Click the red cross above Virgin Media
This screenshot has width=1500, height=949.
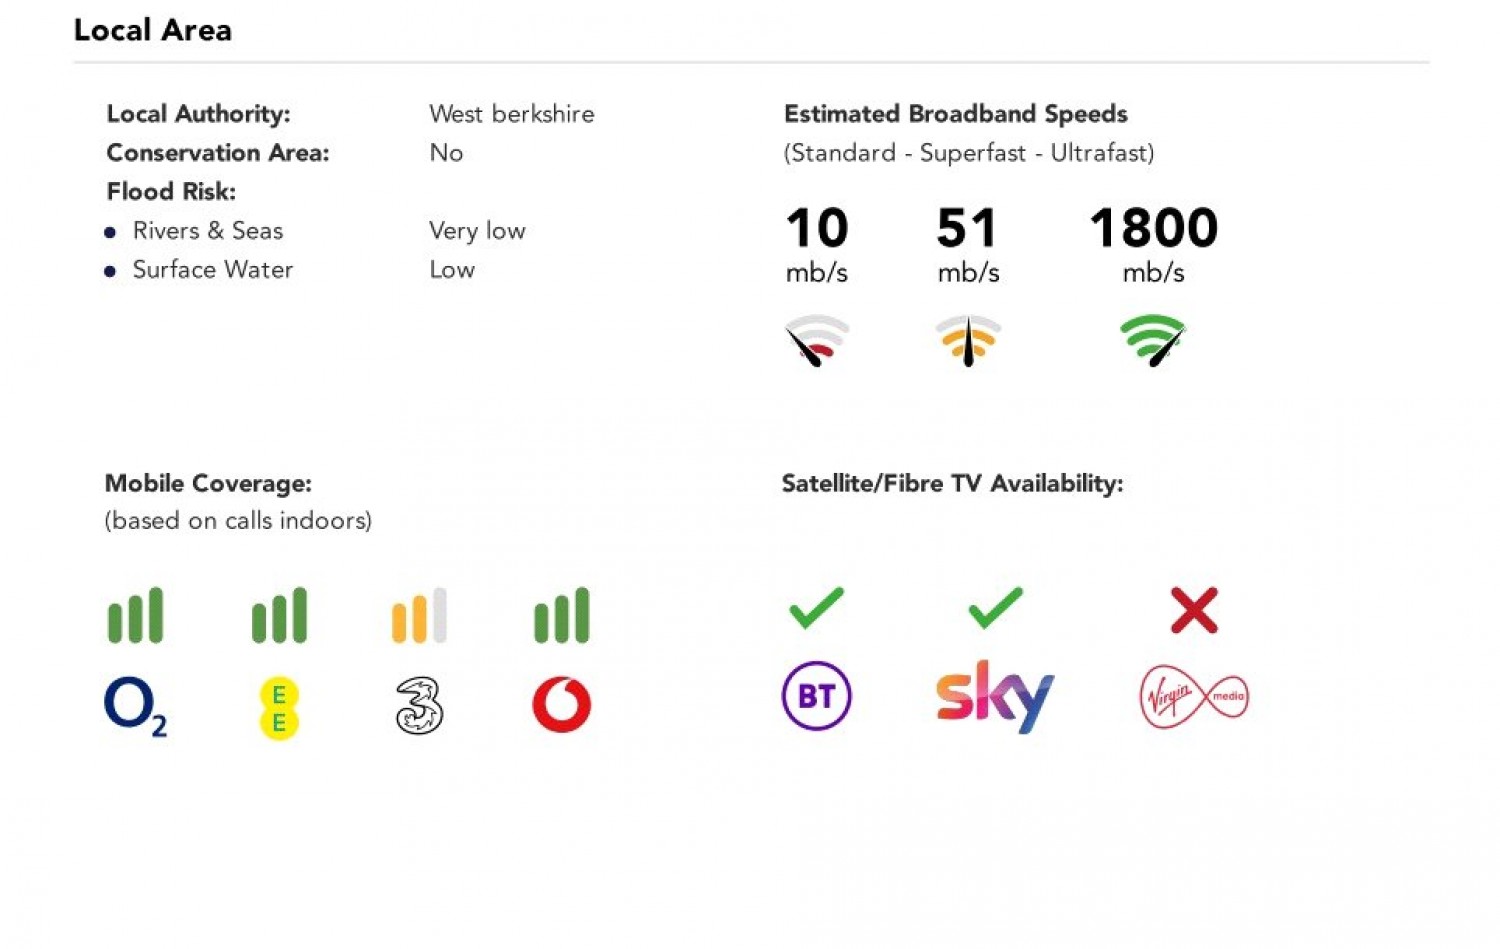point(1194,610)
